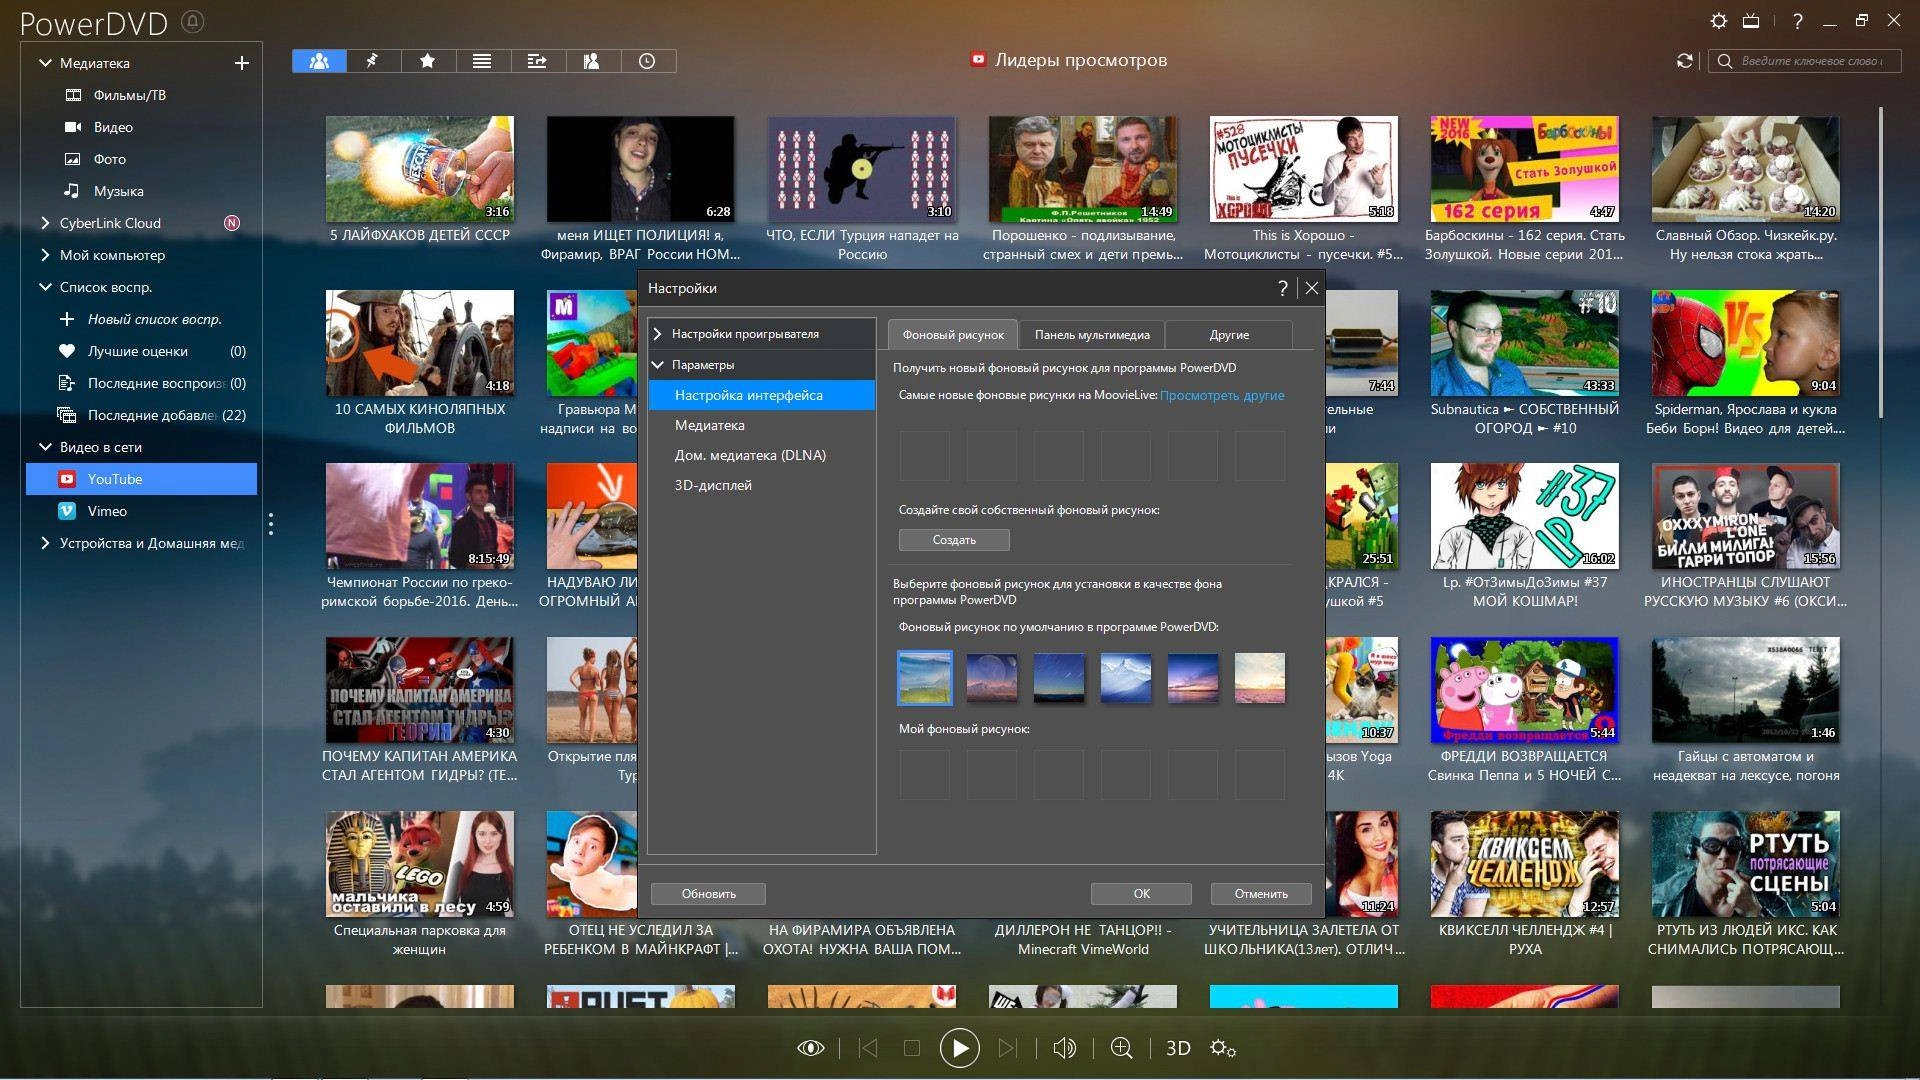
Task: Start playback with the Play button
Action: point(960,1048)
